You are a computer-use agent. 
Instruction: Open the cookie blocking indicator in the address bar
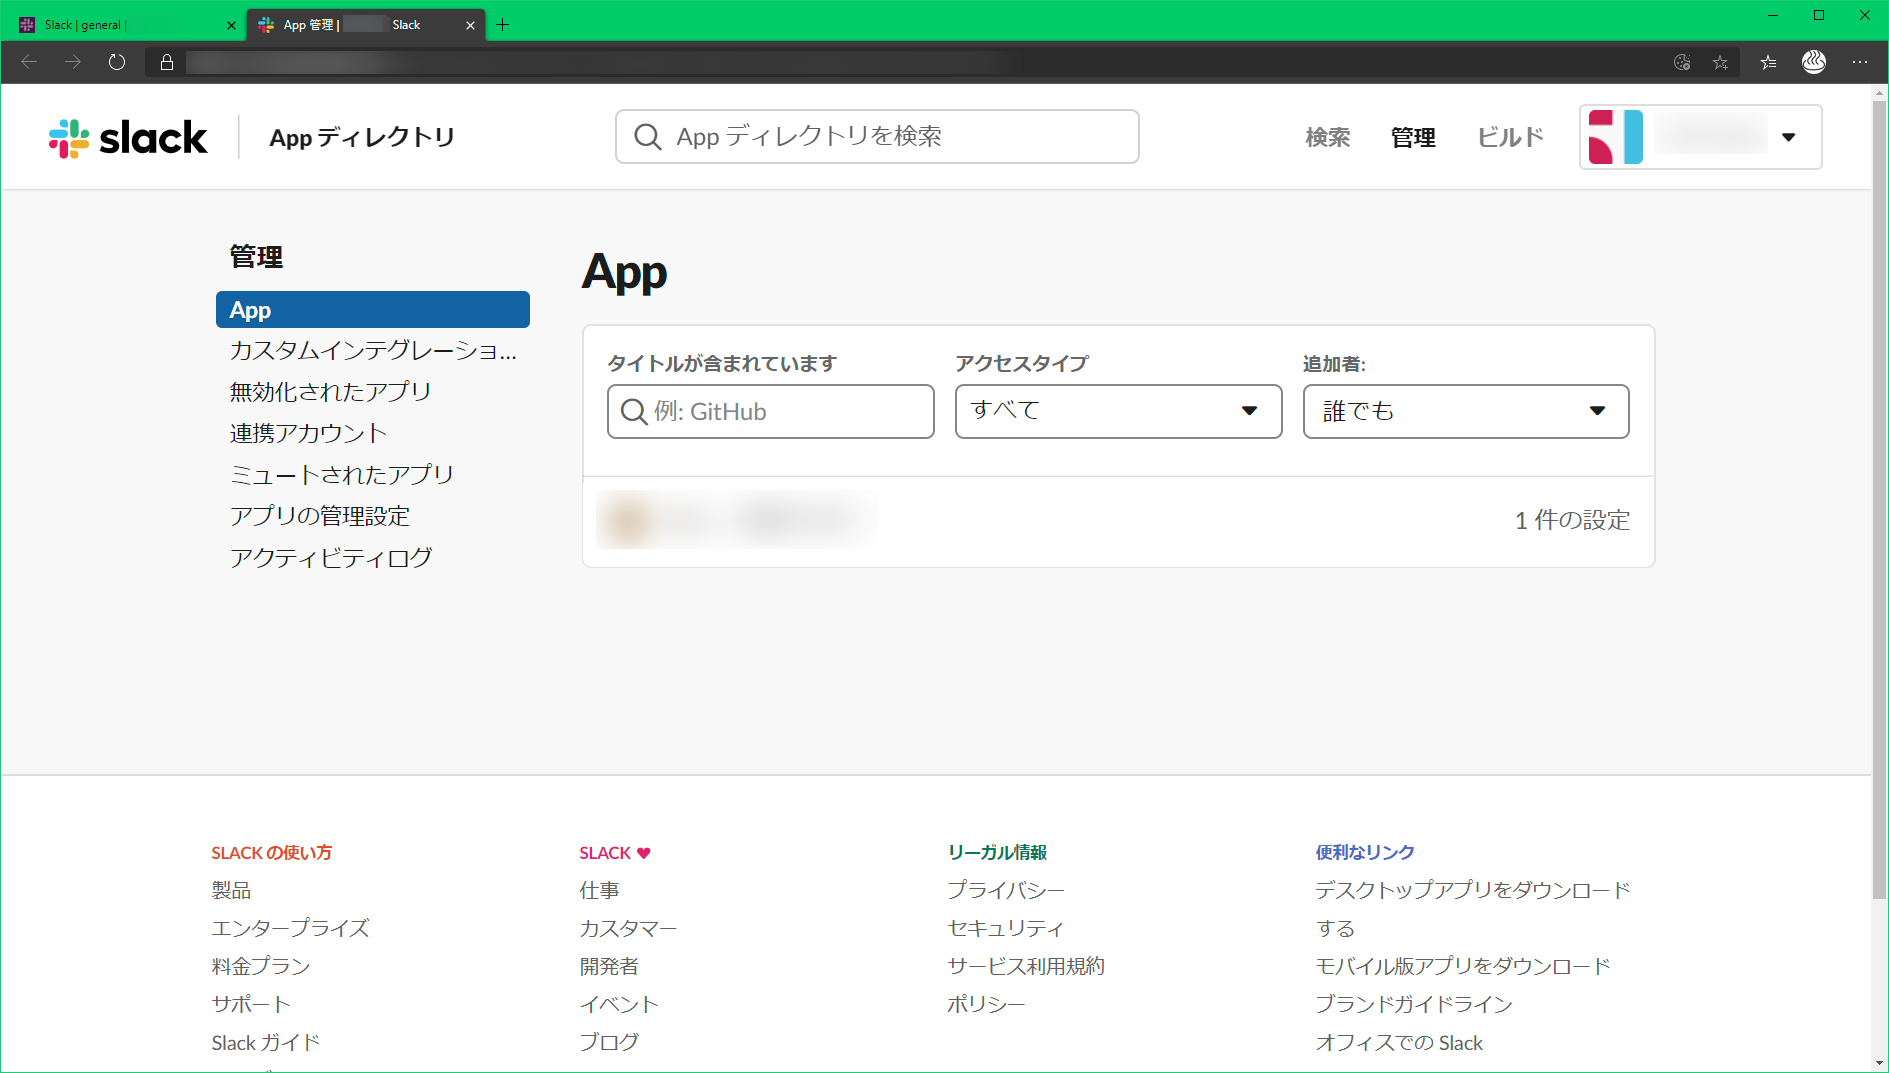(x=1682, y=61)
